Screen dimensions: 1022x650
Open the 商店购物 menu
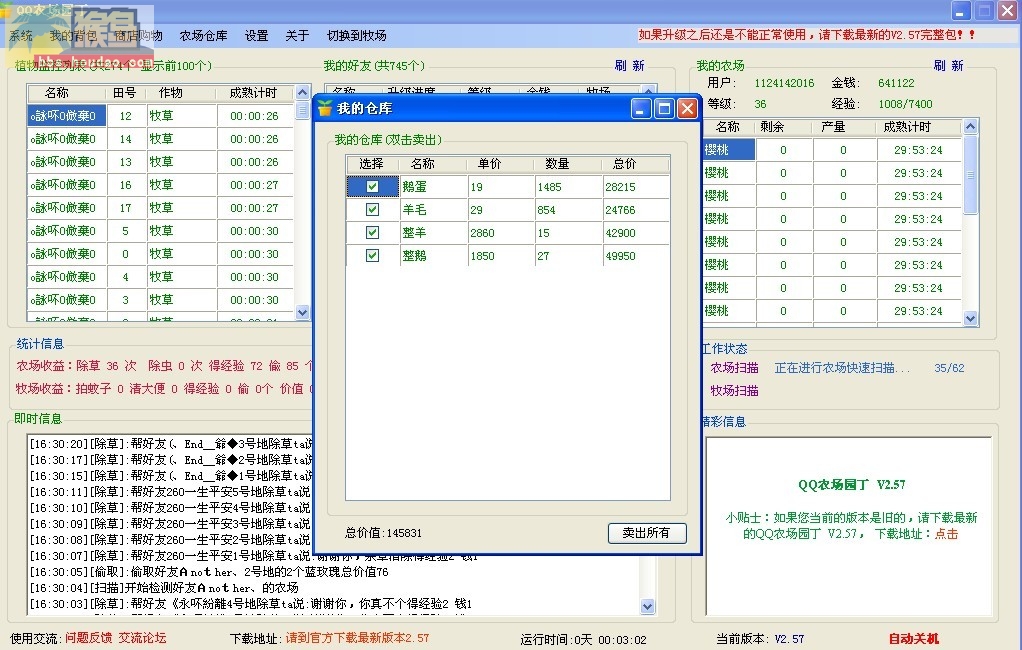(x=138, y=36)
